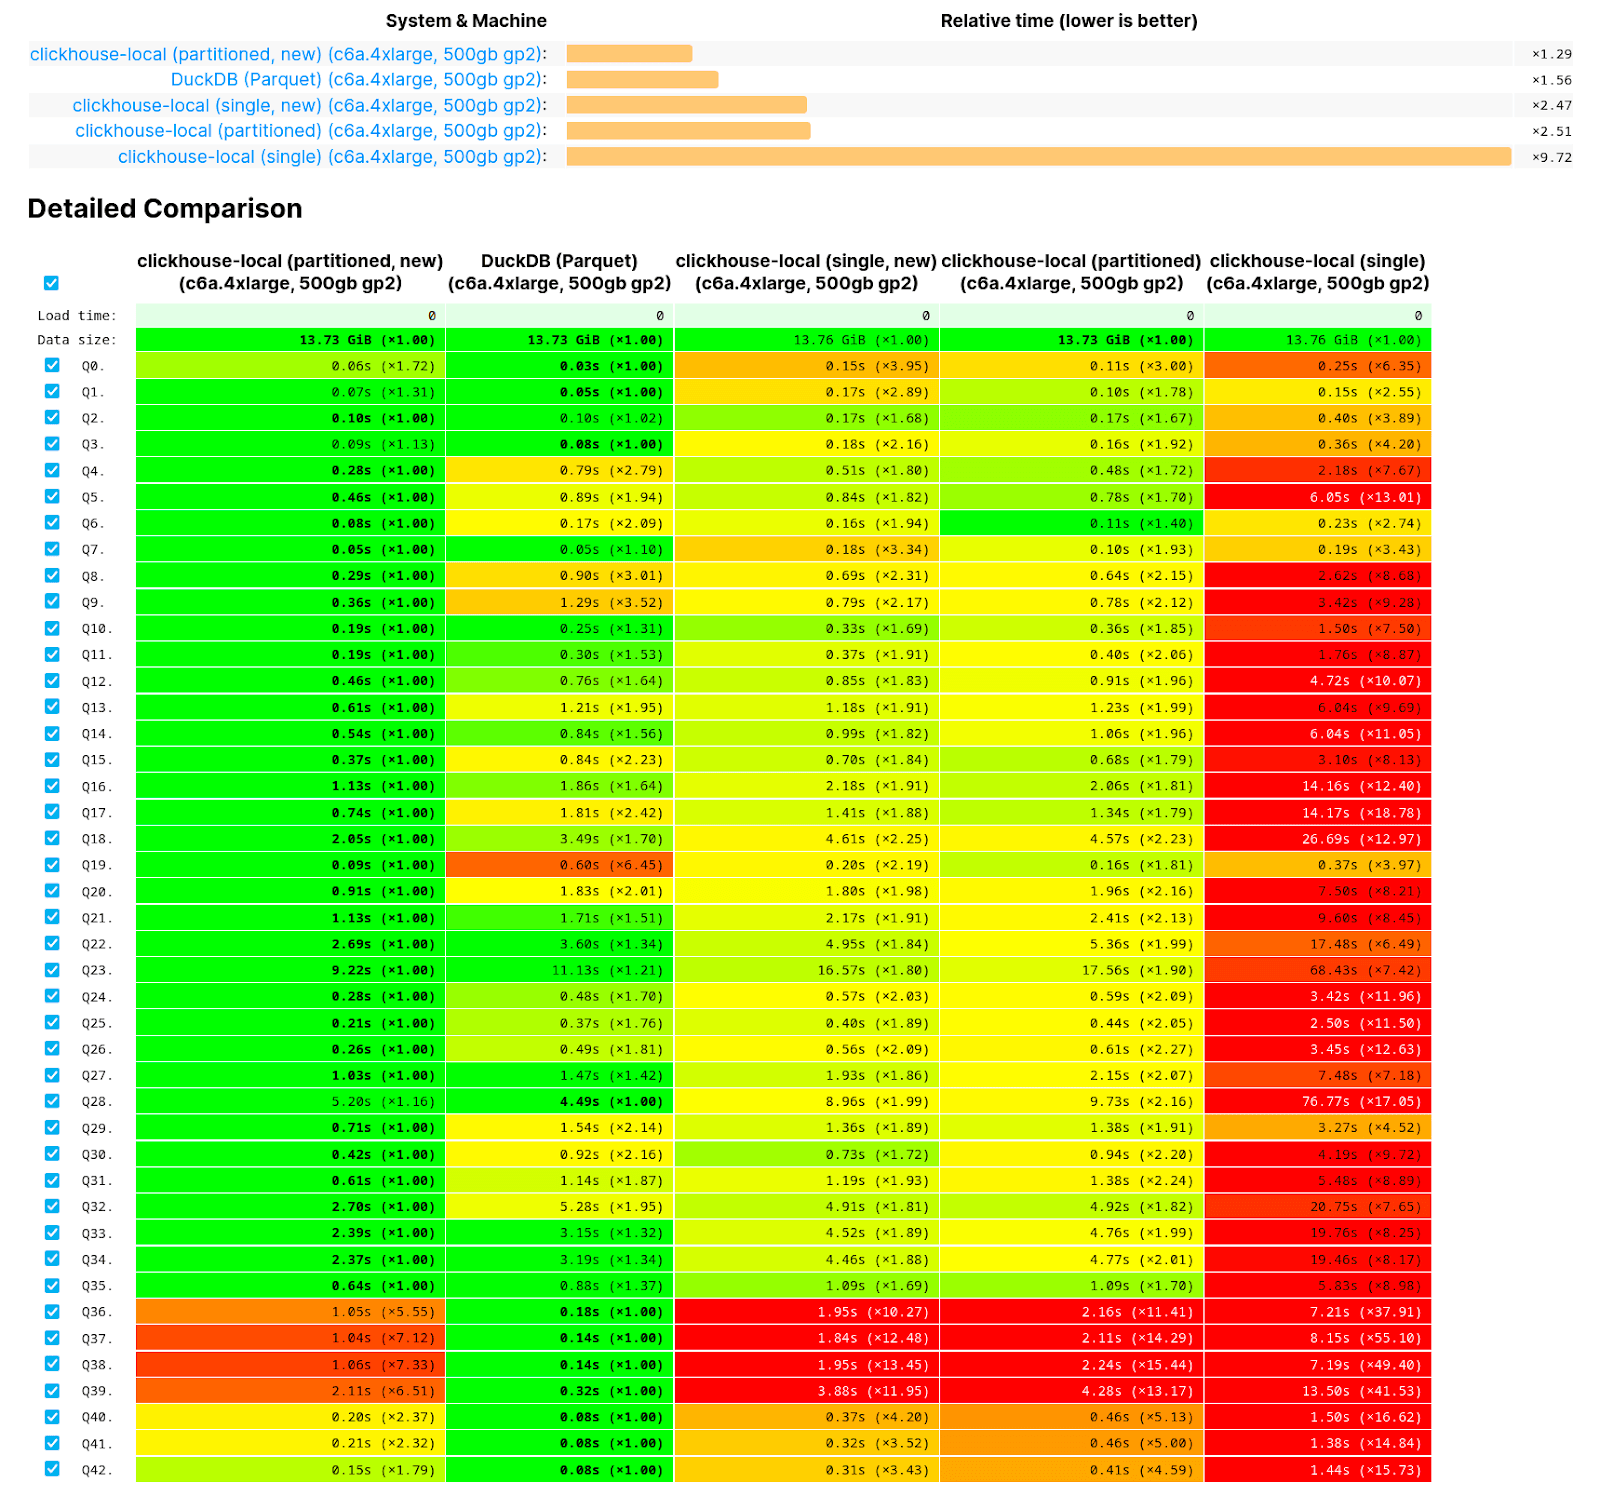This screenshot has height=1496, width=1600.
Task: Click cell 3.88s (×11.95) in Q39
Action: point(807,1390)
